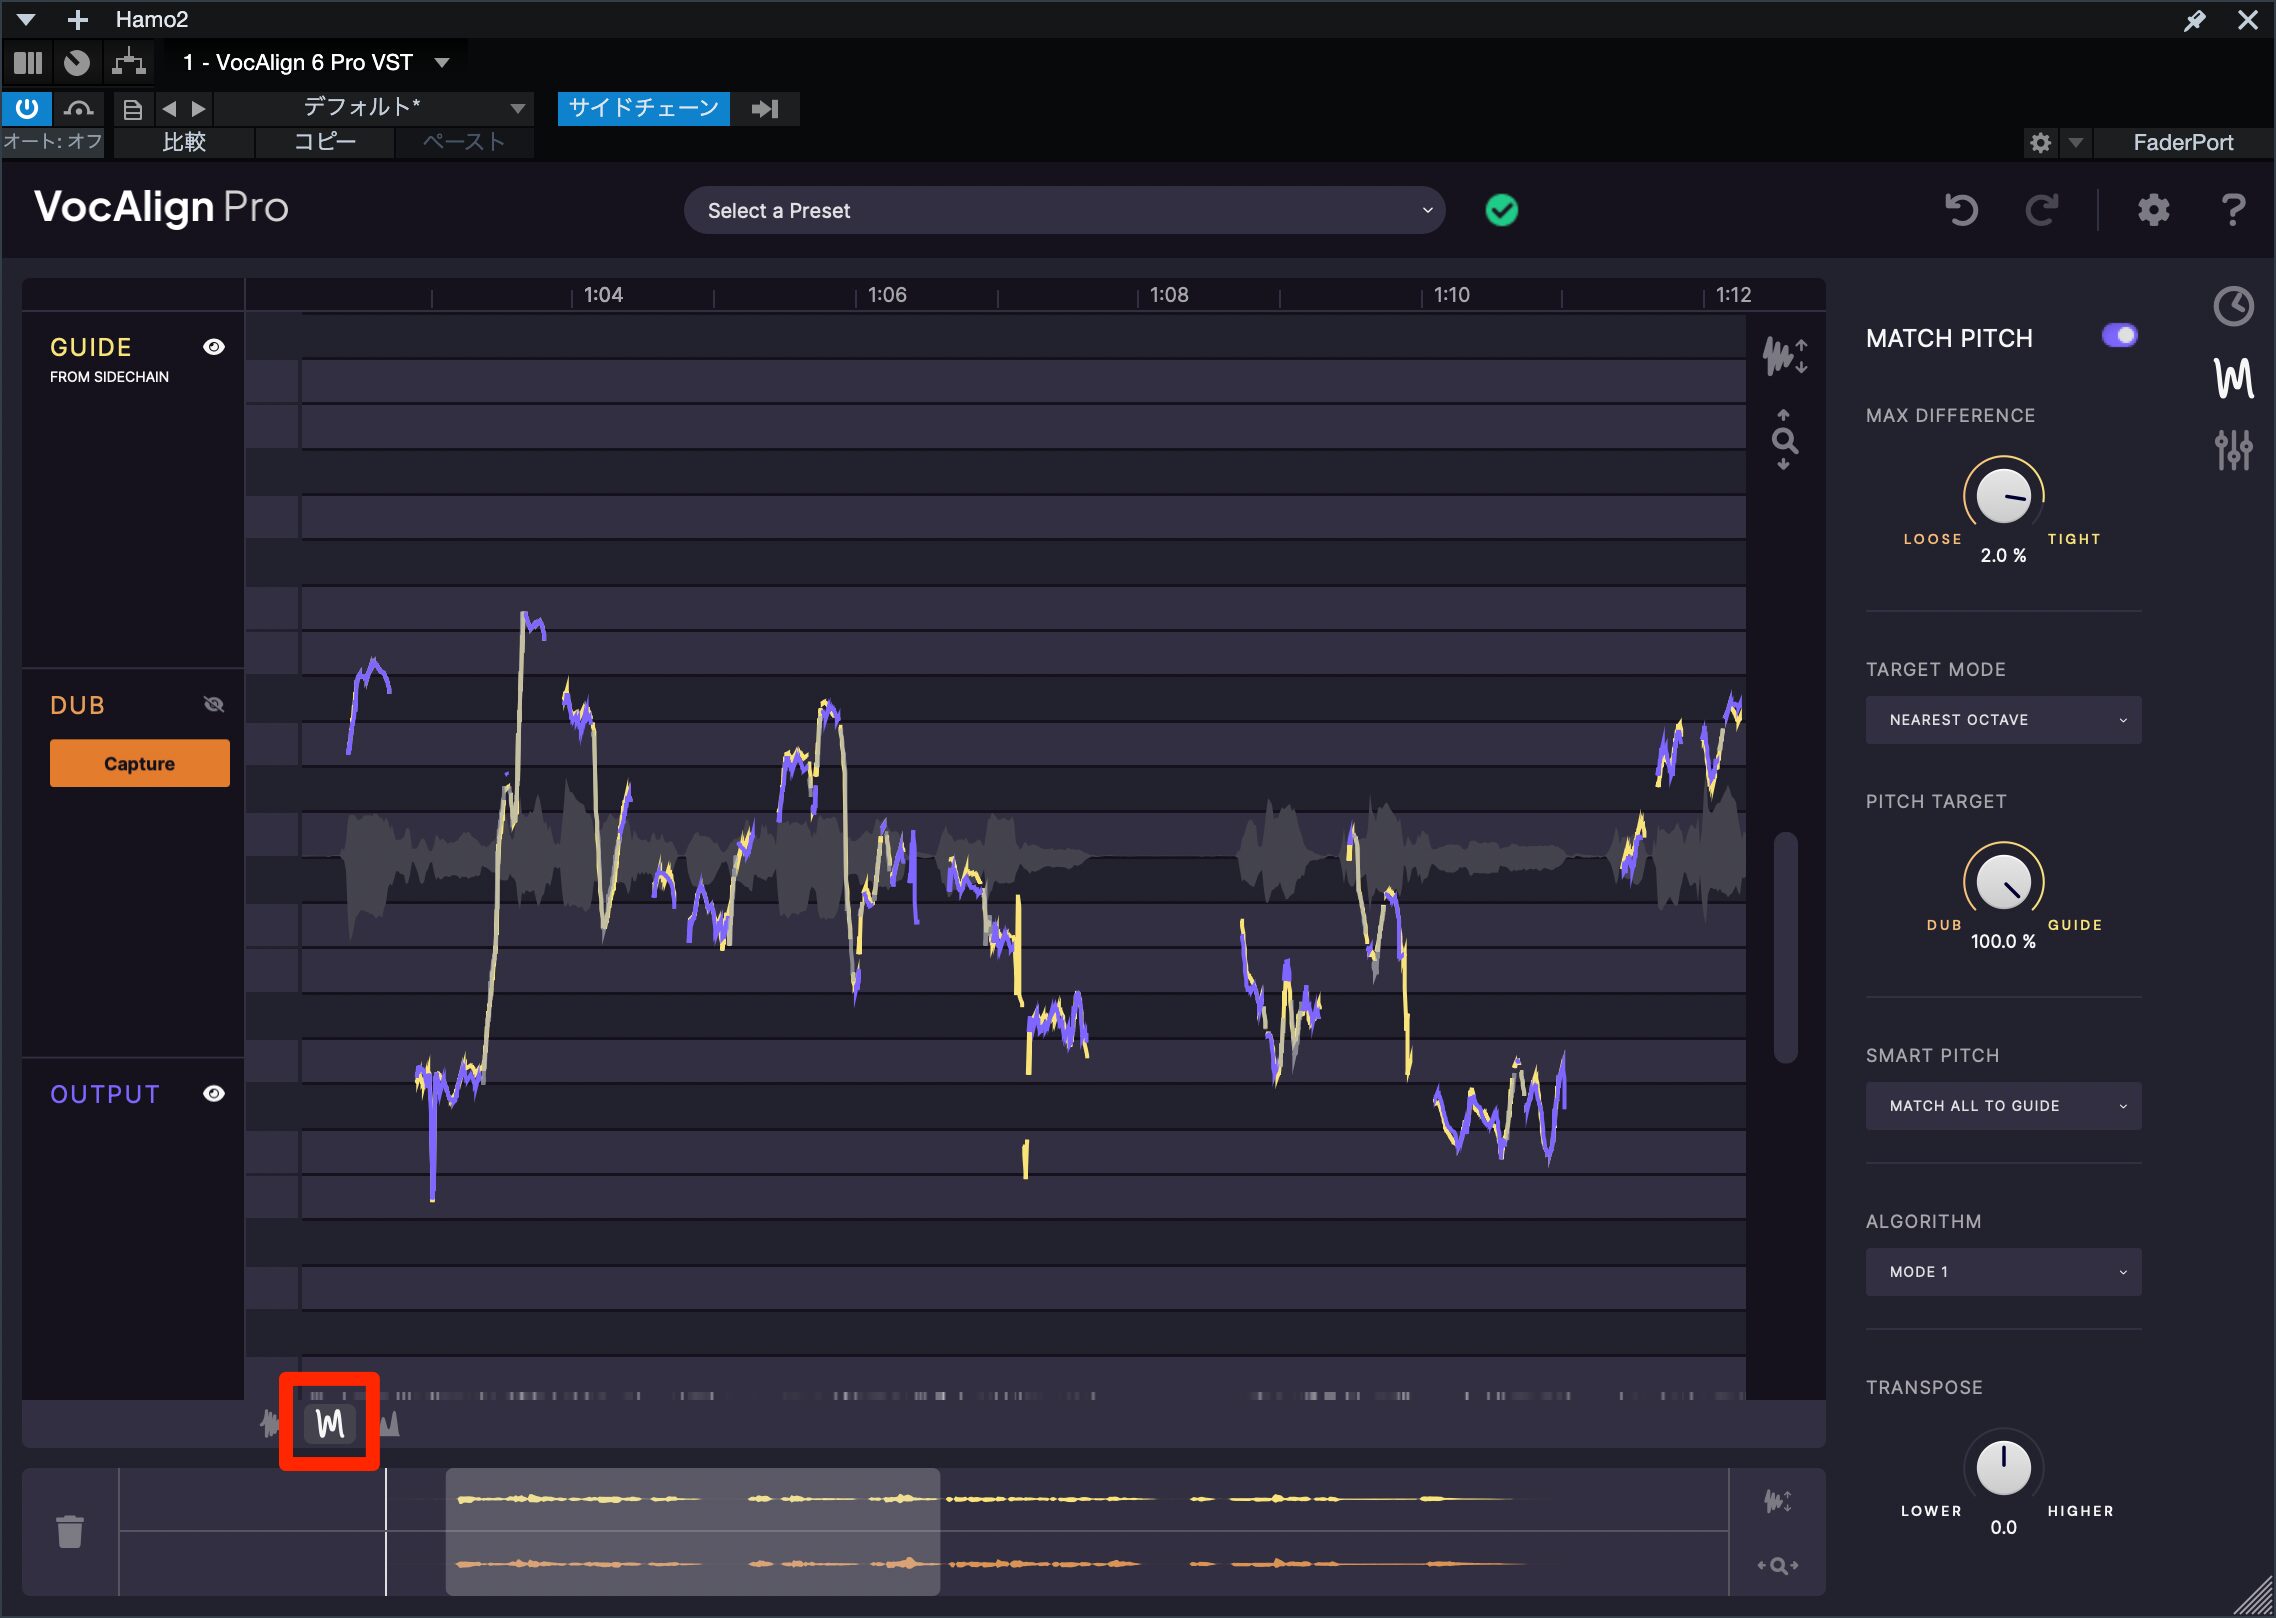This screenshot has width=2276, height=1618.
Task: Open Smart Pitch Match All To Guide dropdown
Action: [2003, 1106]
